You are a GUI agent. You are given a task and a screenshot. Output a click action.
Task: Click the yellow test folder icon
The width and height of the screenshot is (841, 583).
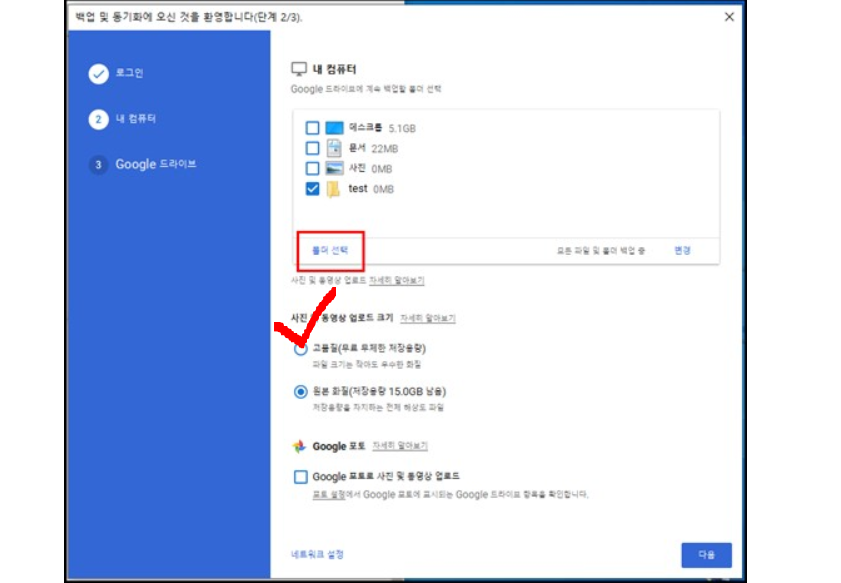pos(333,189)
